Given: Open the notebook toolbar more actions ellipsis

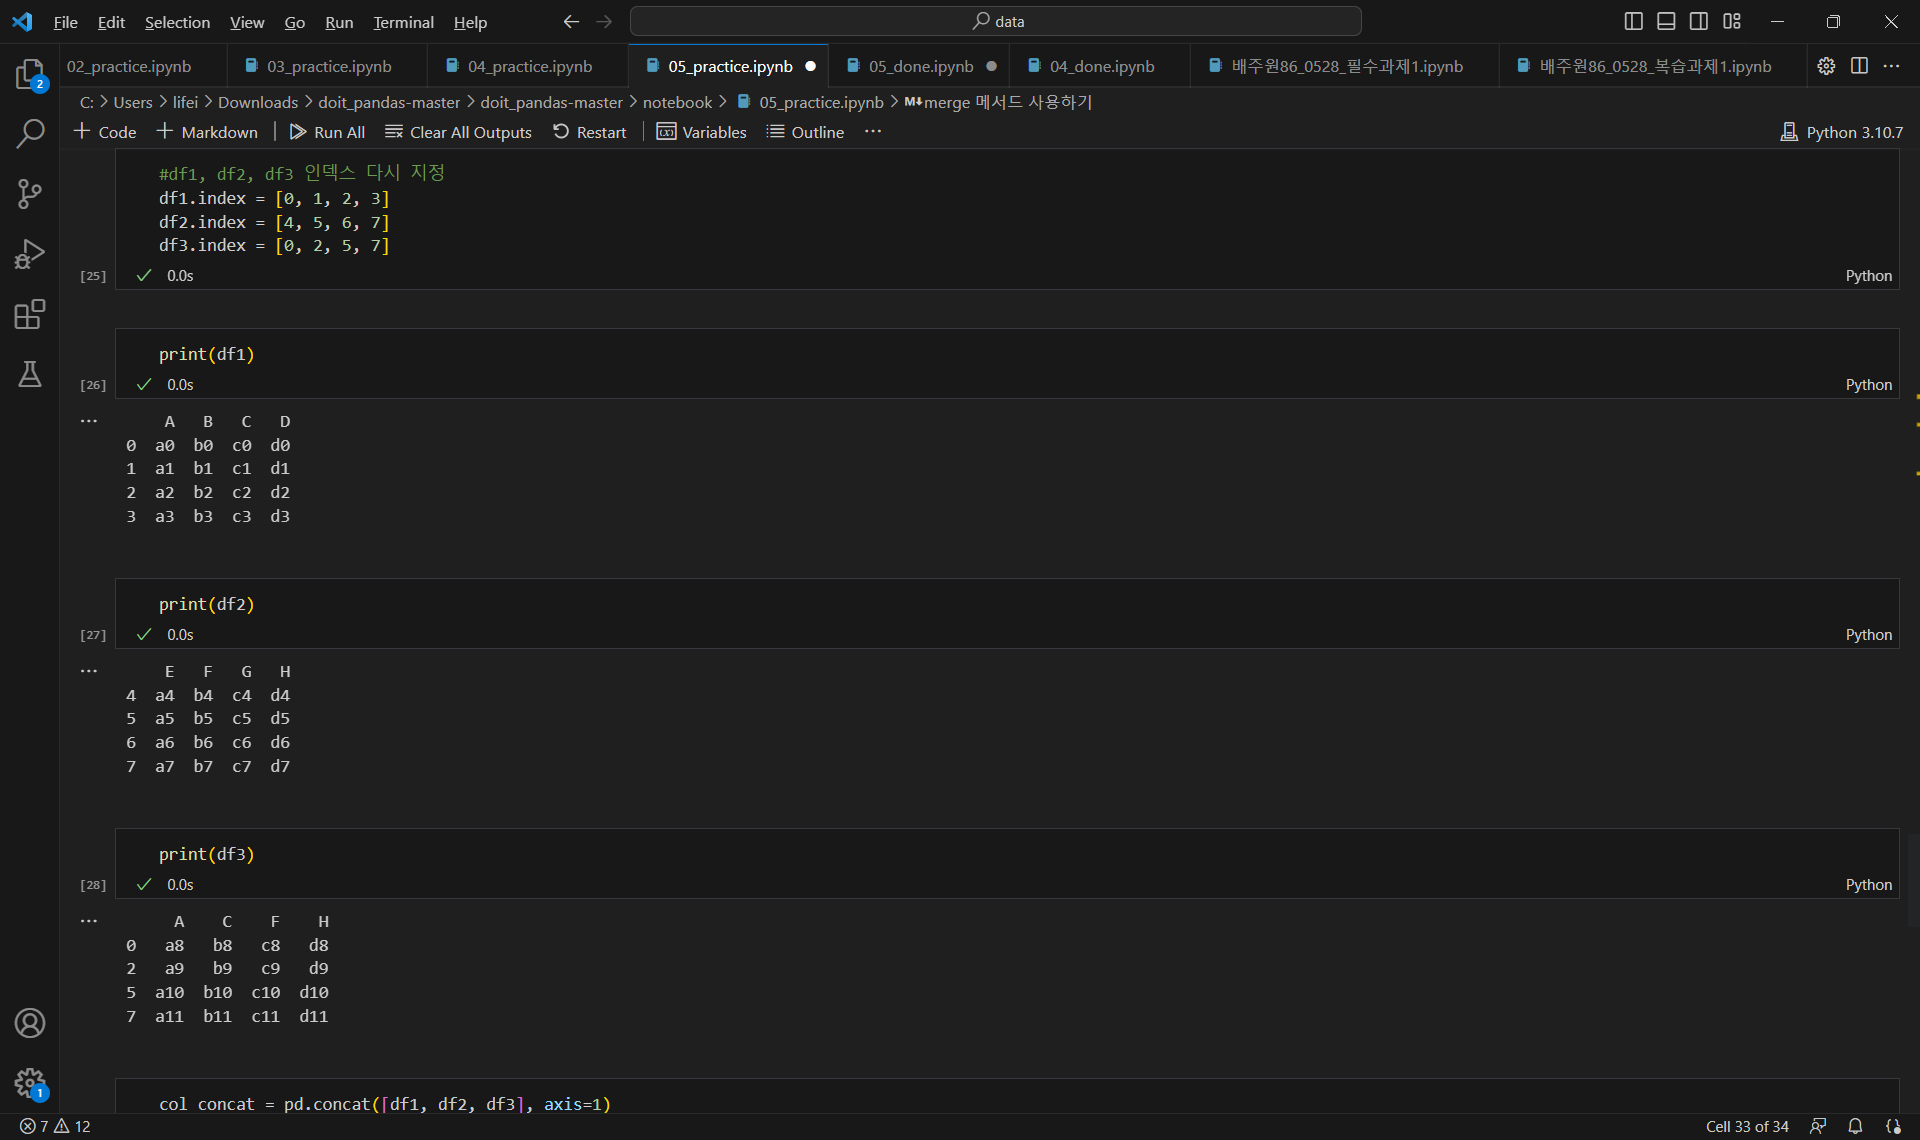Looking at the screenshot, I should point(873,132).
